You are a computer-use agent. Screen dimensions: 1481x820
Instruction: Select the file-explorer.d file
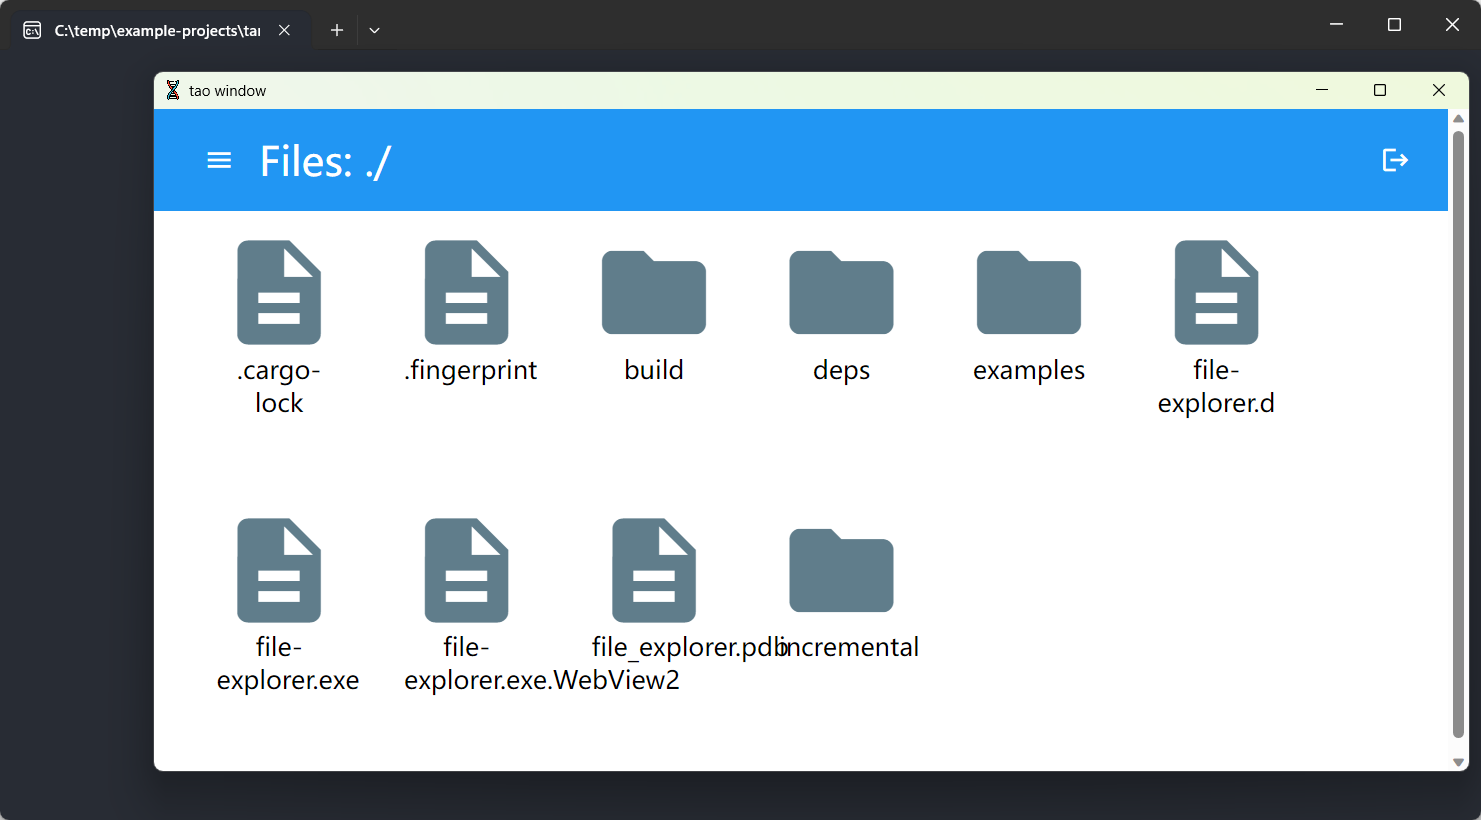[1216, 292]
